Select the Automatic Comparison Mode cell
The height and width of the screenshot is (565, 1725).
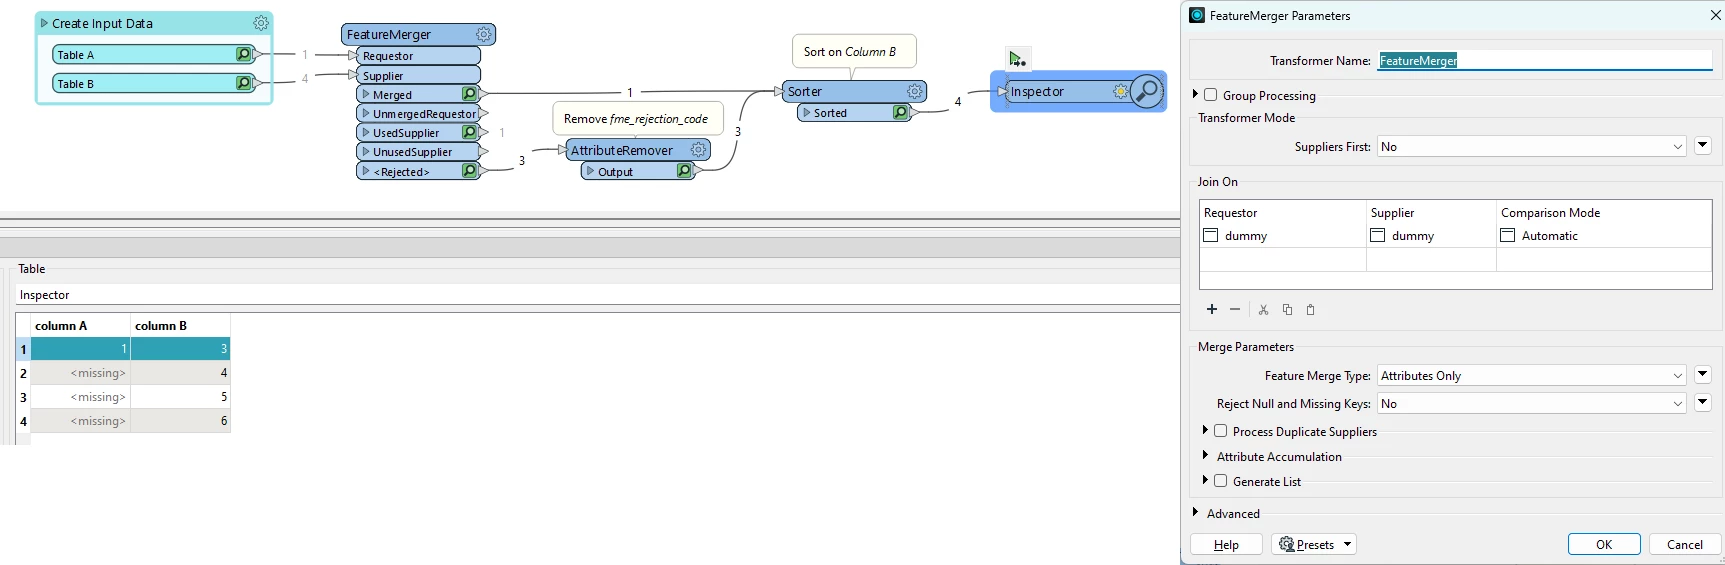1604,236
